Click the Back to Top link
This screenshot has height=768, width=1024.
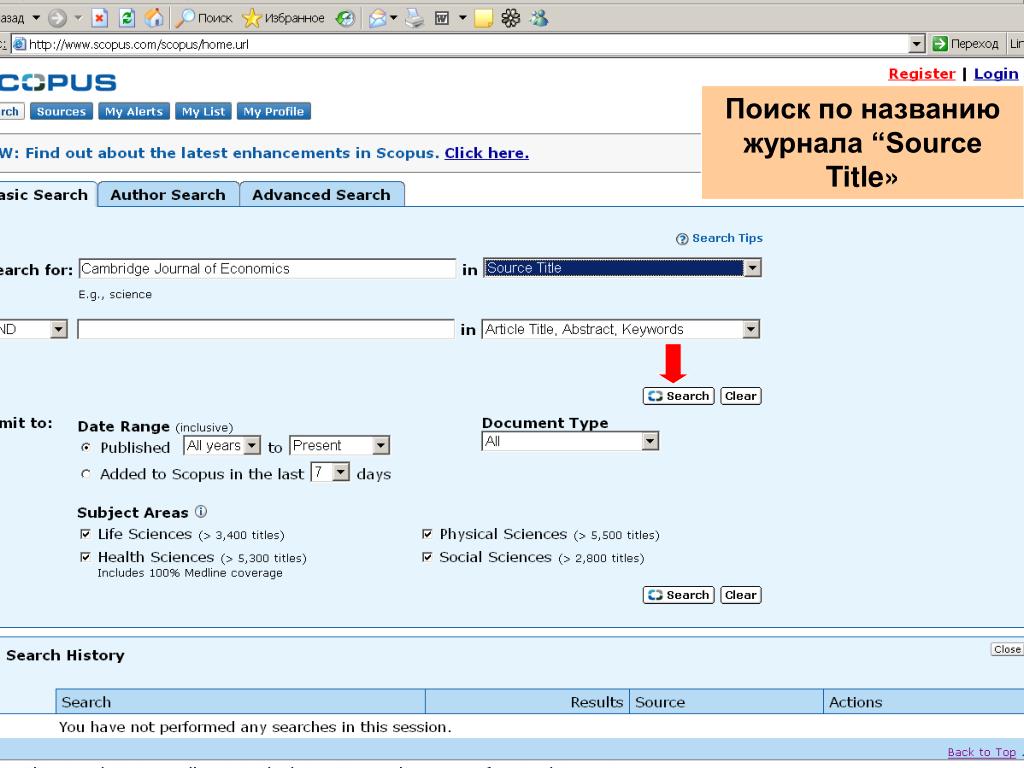pyautogui.click(x=982, y=752)
